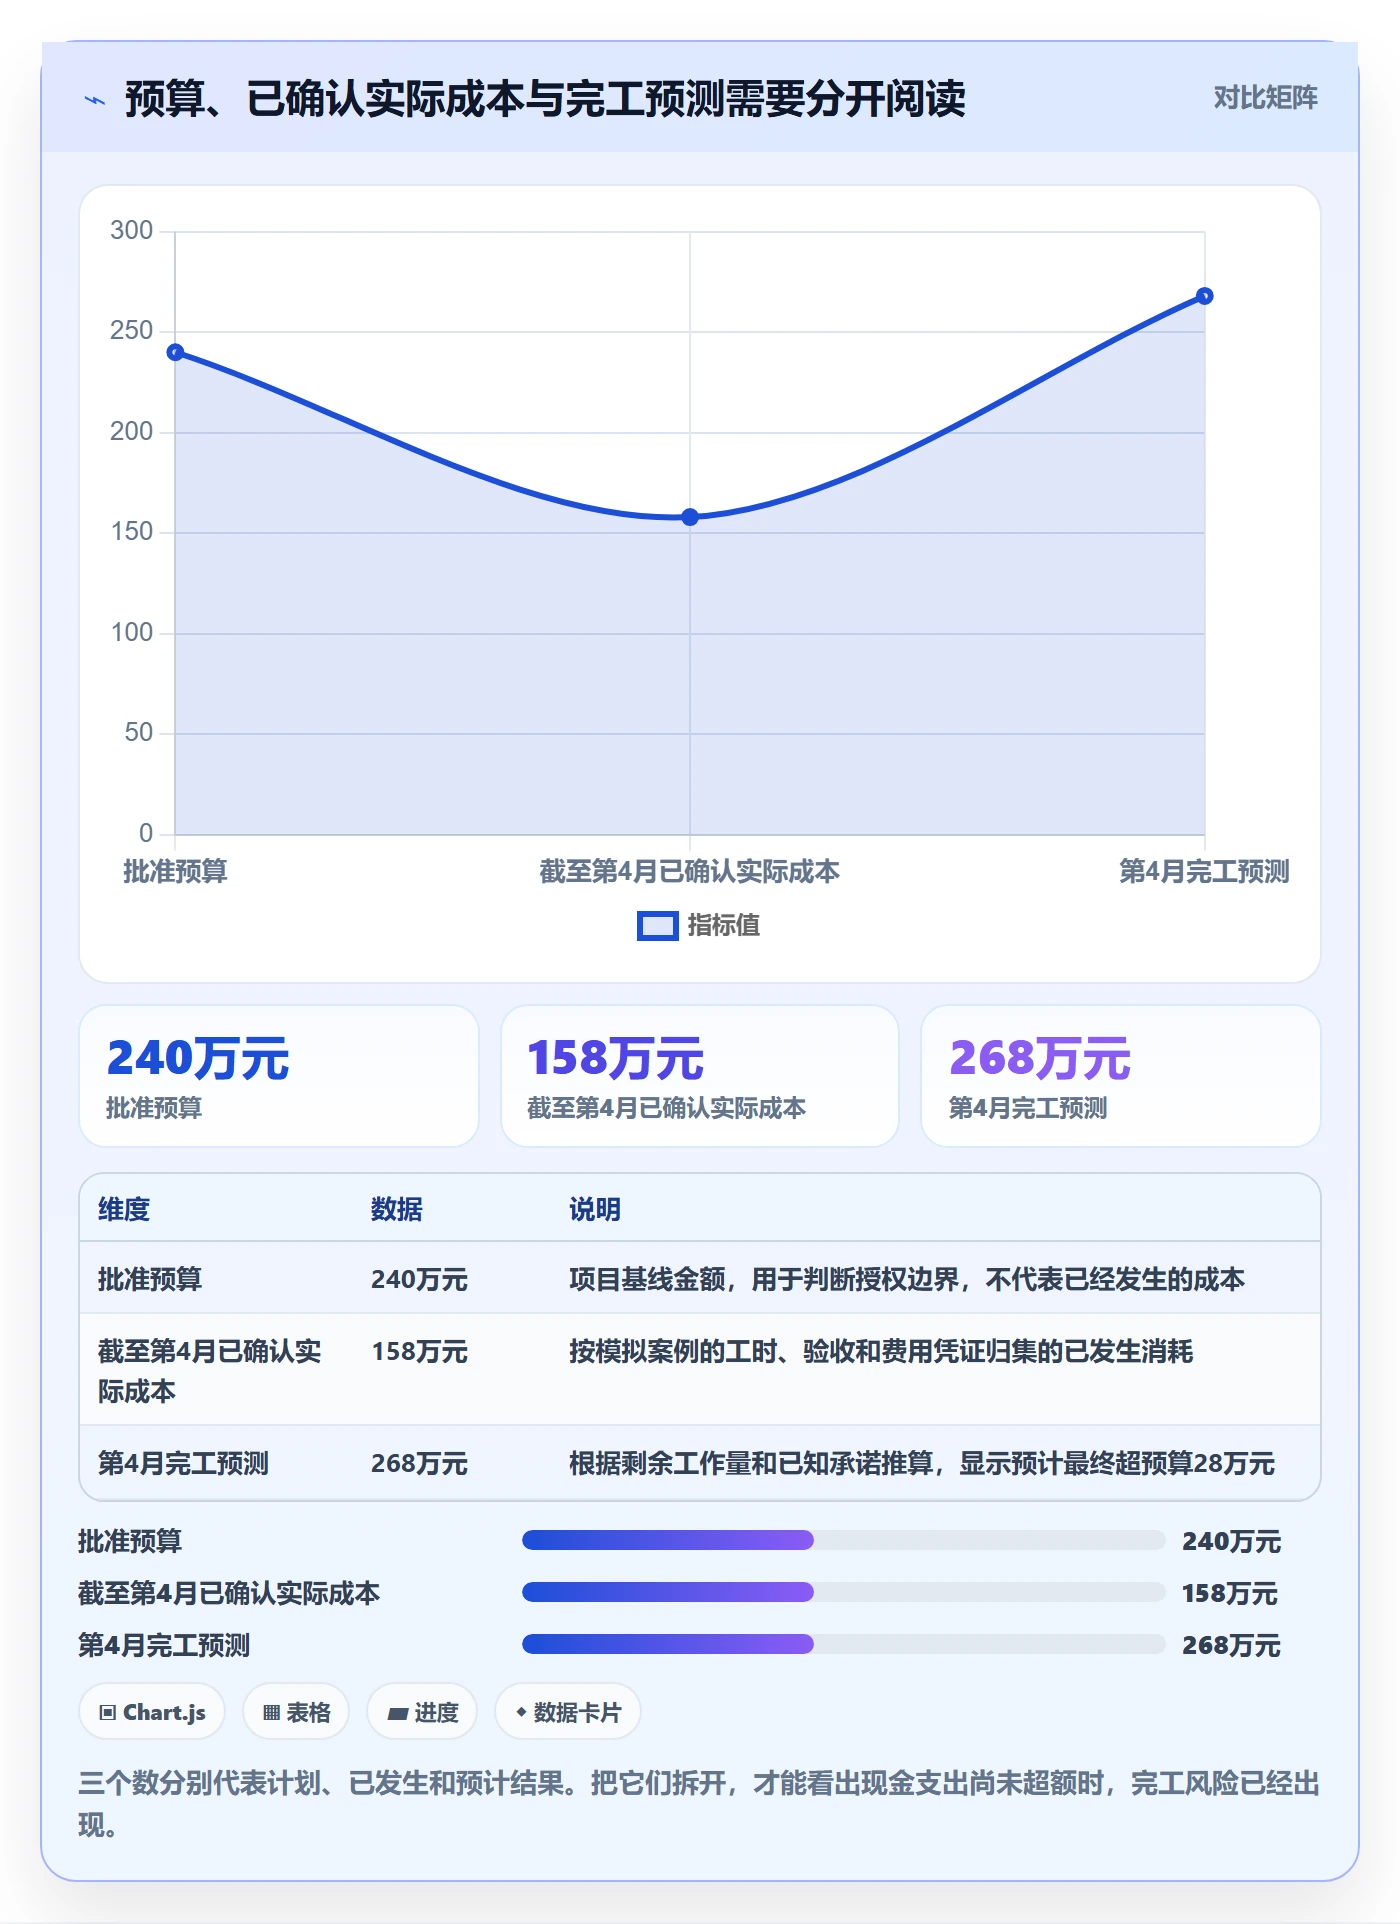Click the 批准预算 progress bar
The height and width of the screenshot is (1924, 1400).
(844, 1540)
